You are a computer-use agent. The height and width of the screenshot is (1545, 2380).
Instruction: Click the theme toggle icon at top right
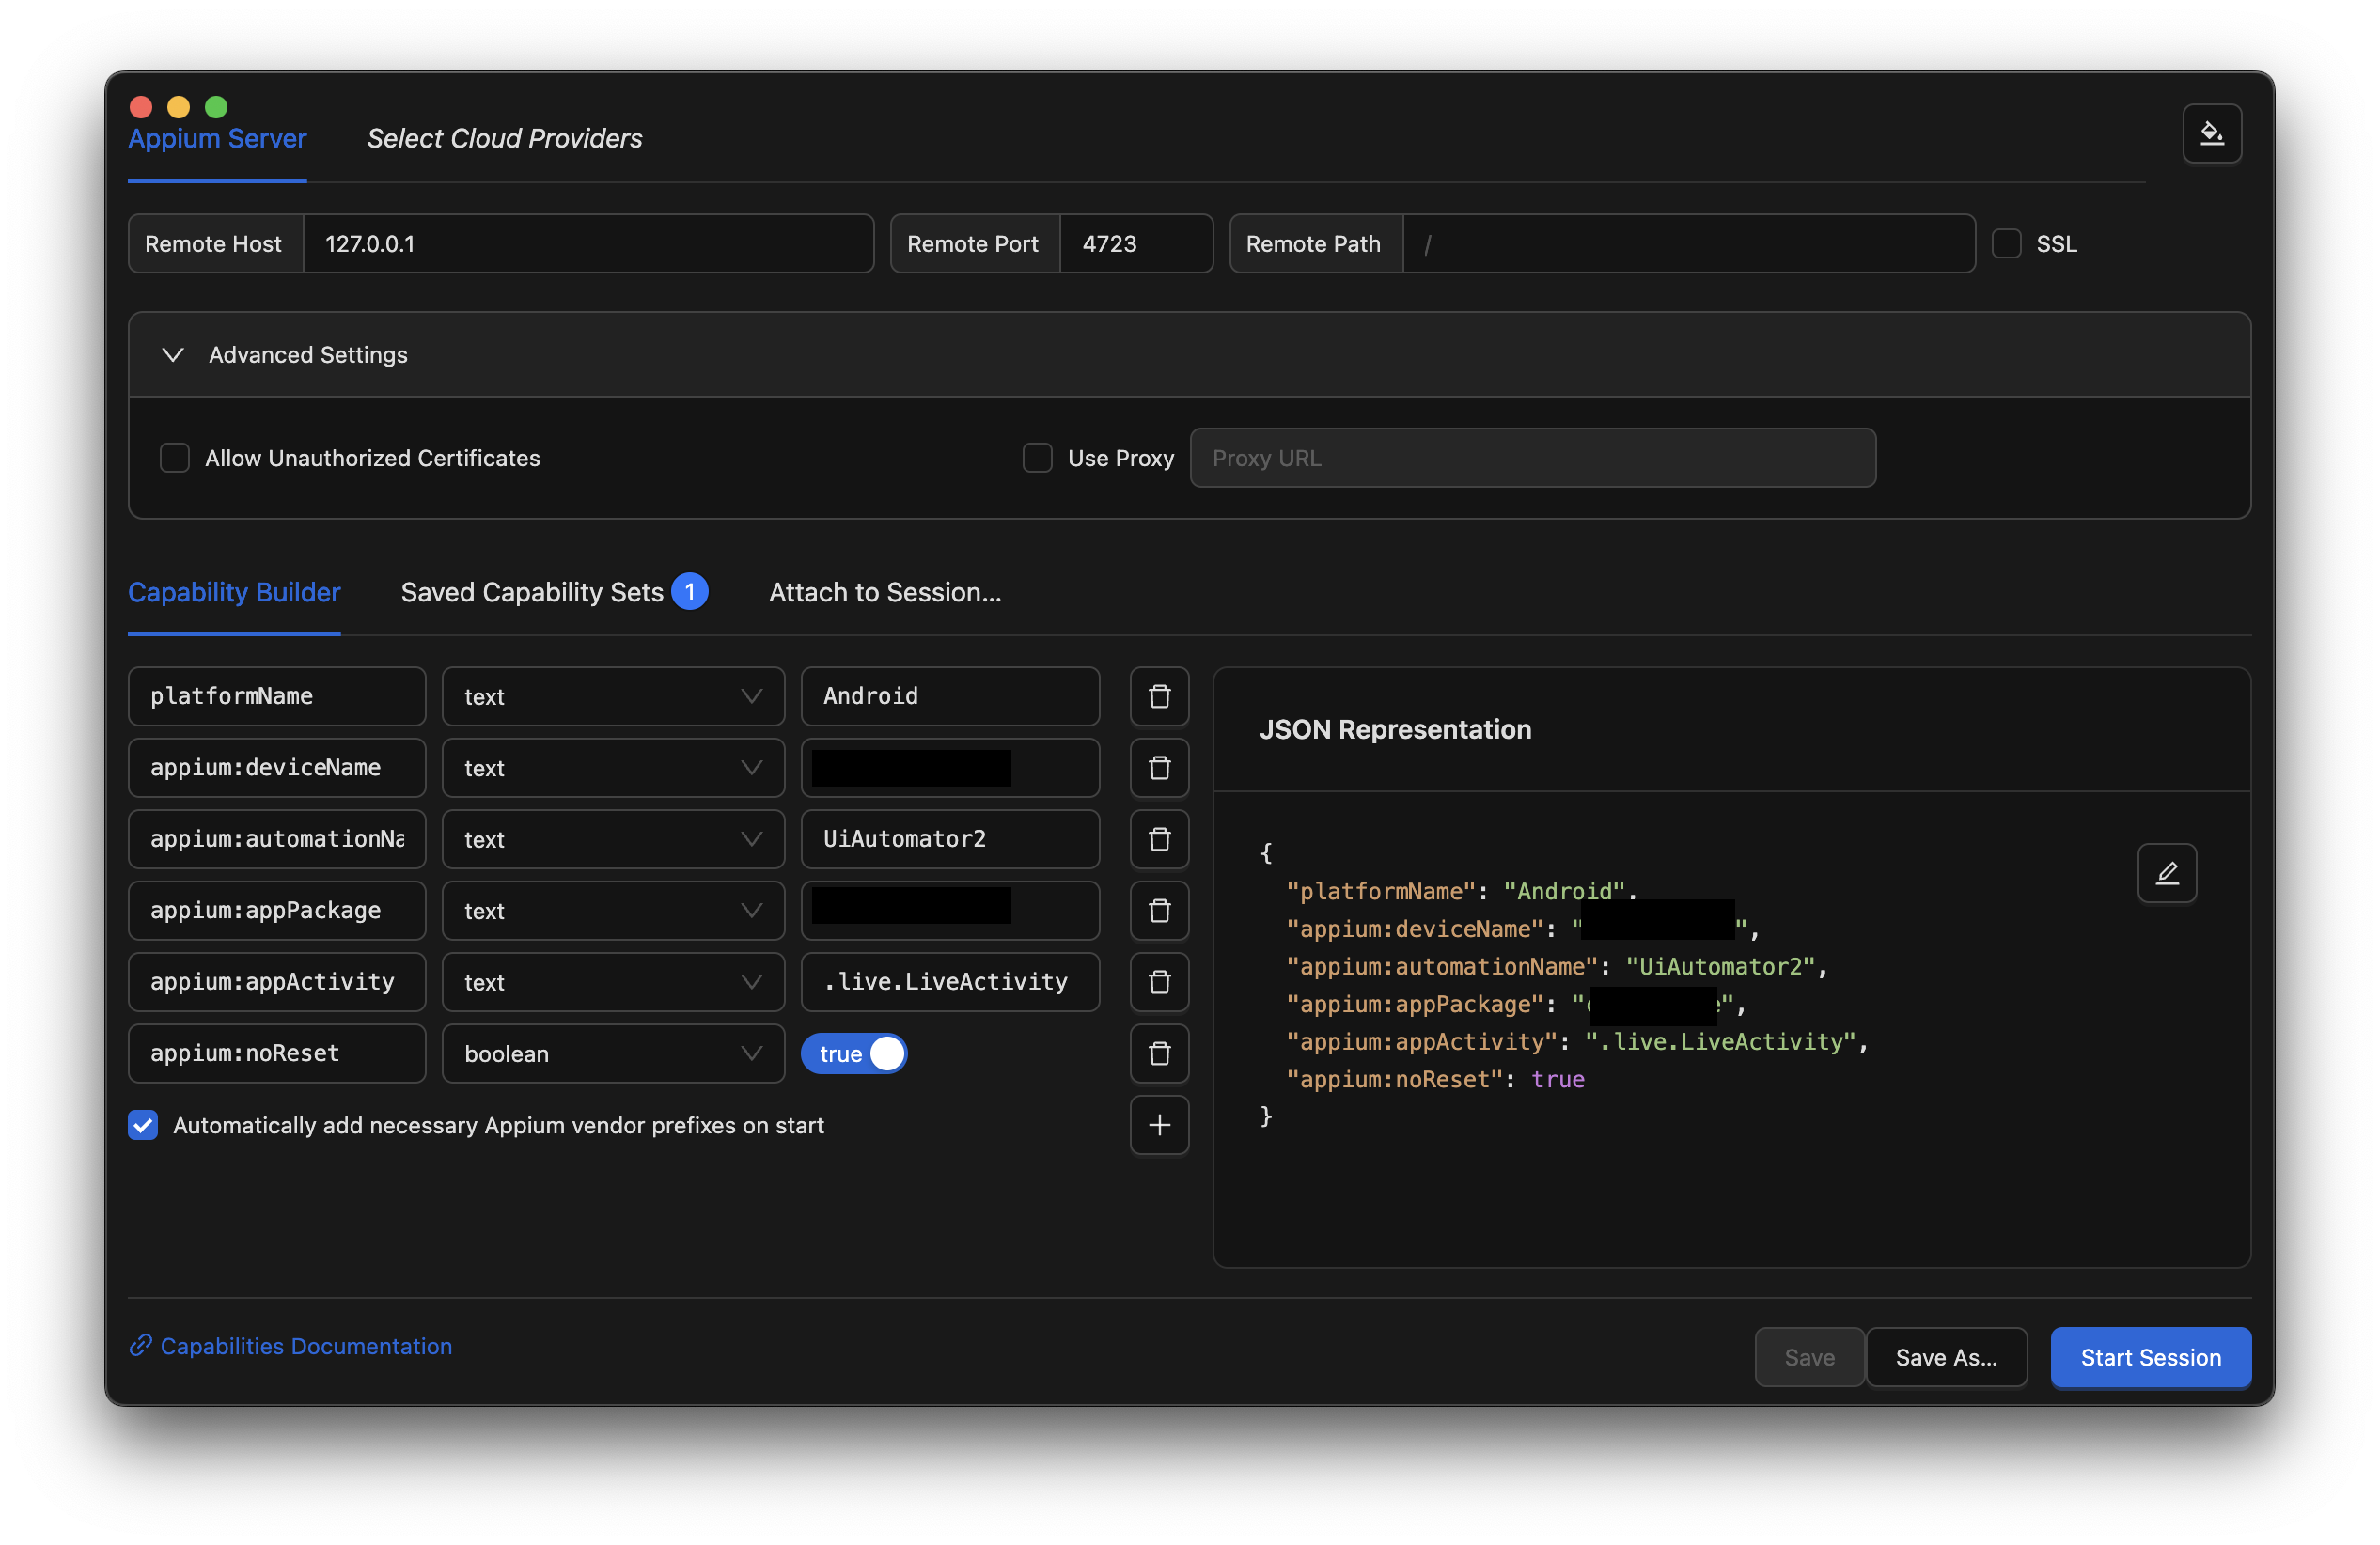(x=2211, y=133)
